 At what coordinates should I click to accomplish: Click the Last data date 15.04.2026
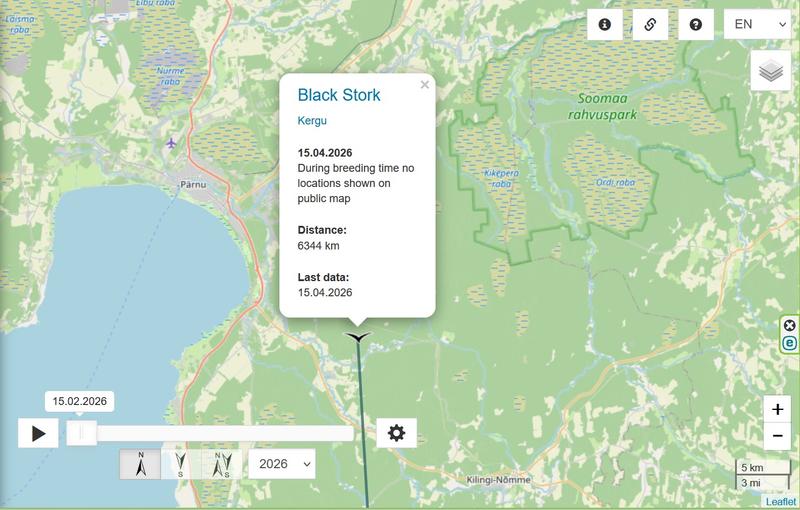coord(325,293)
